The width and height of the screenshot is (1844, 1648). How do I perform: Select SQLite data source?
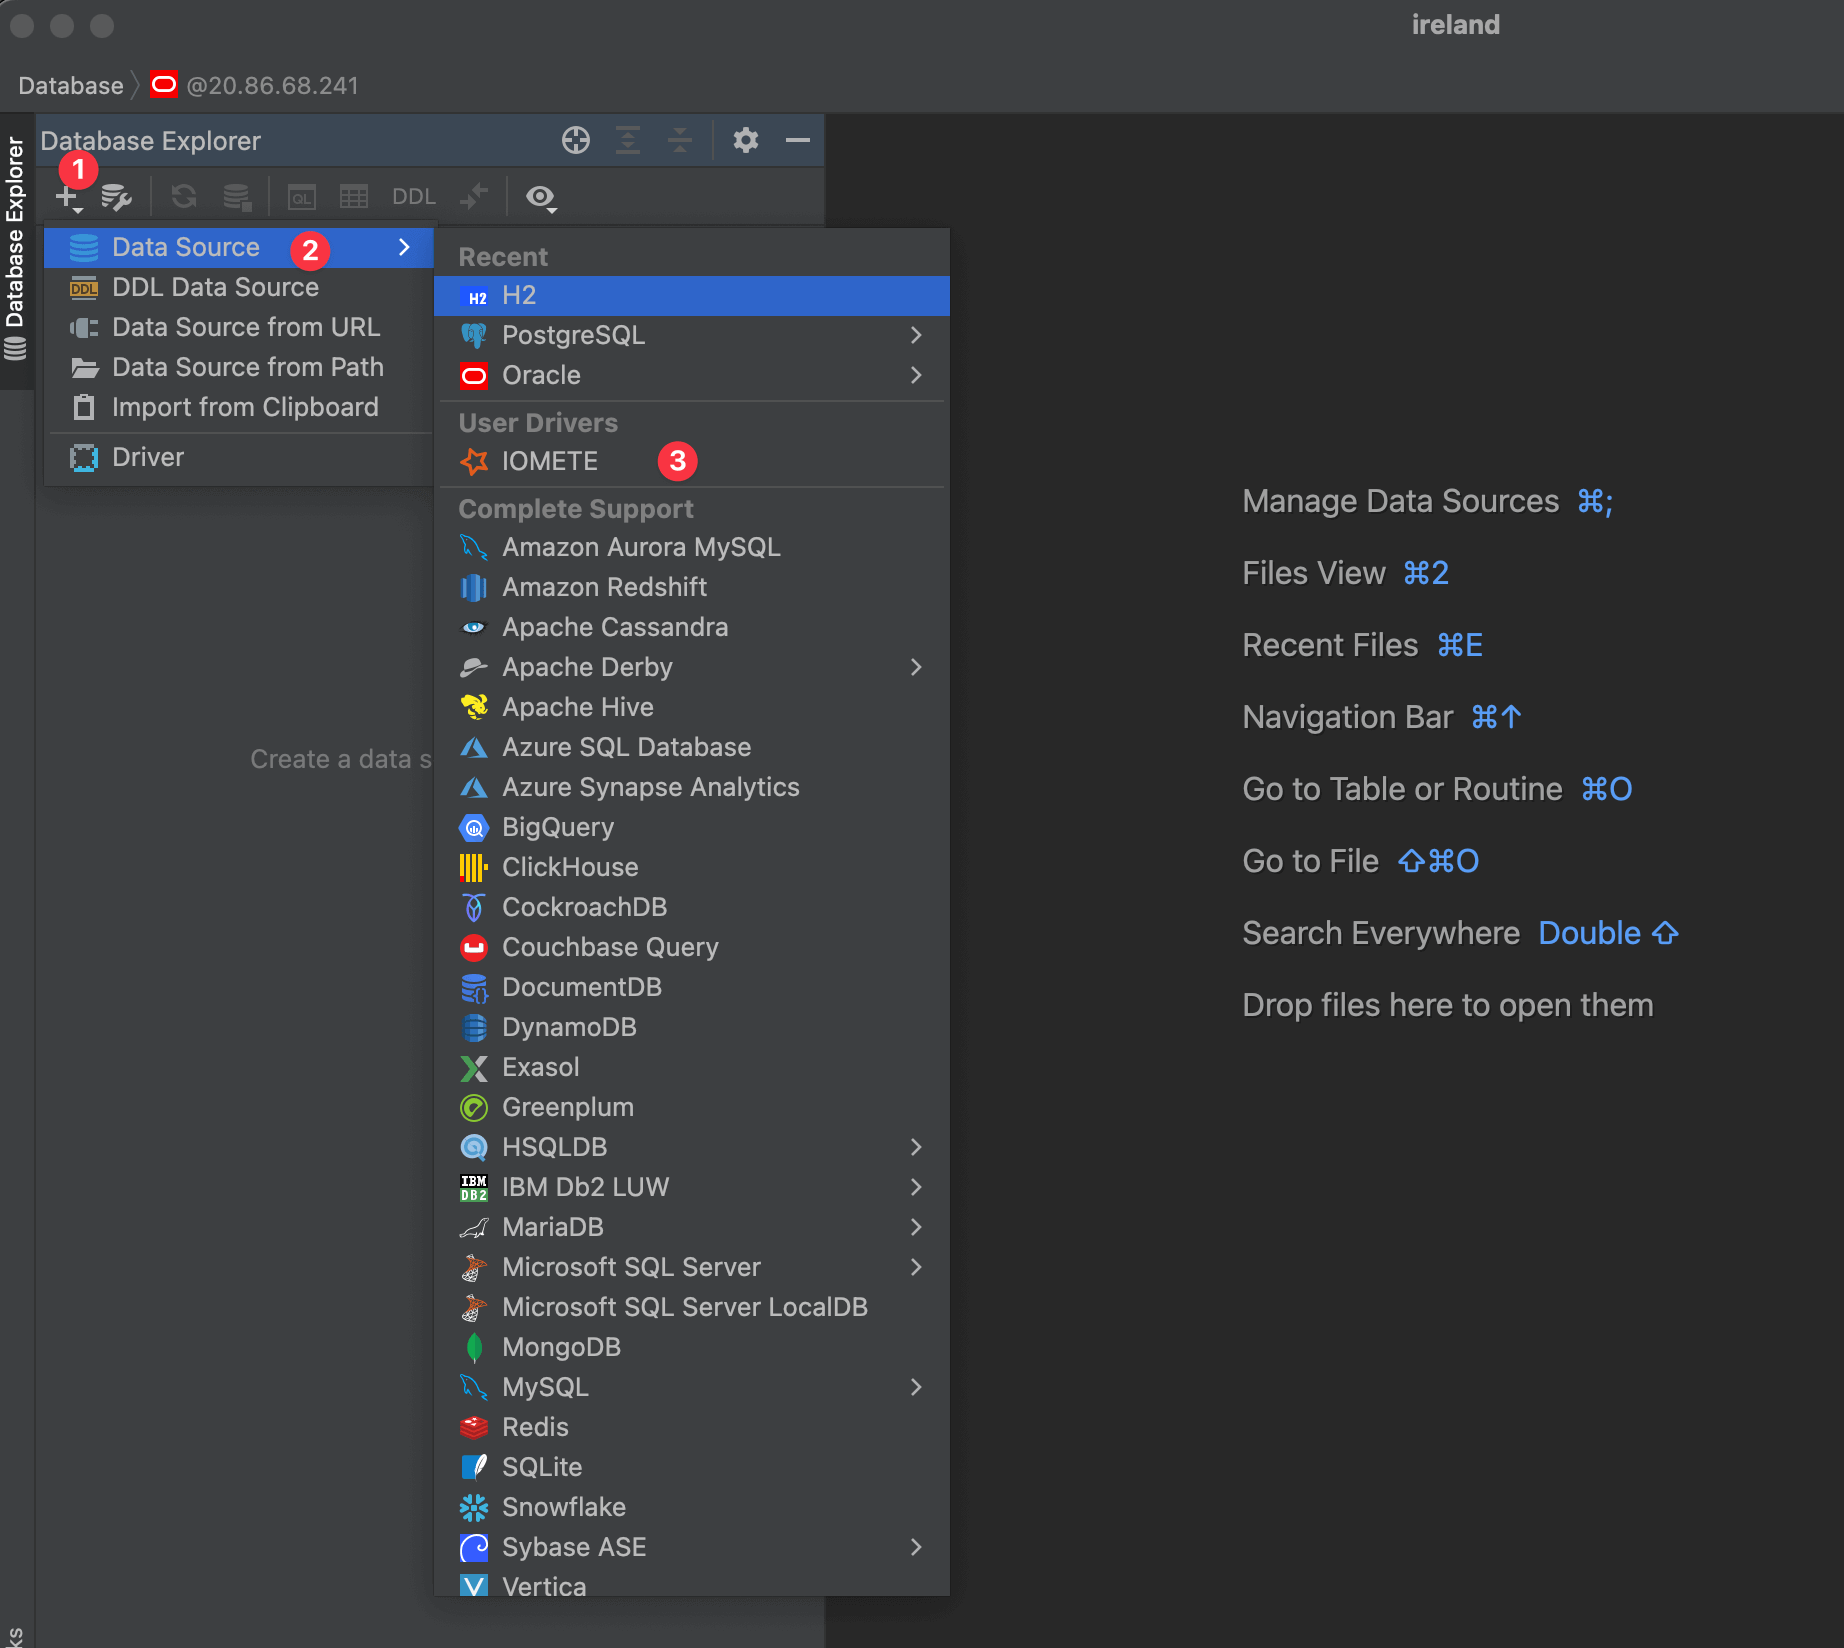pyautogui.click(x=692, y=1467)
